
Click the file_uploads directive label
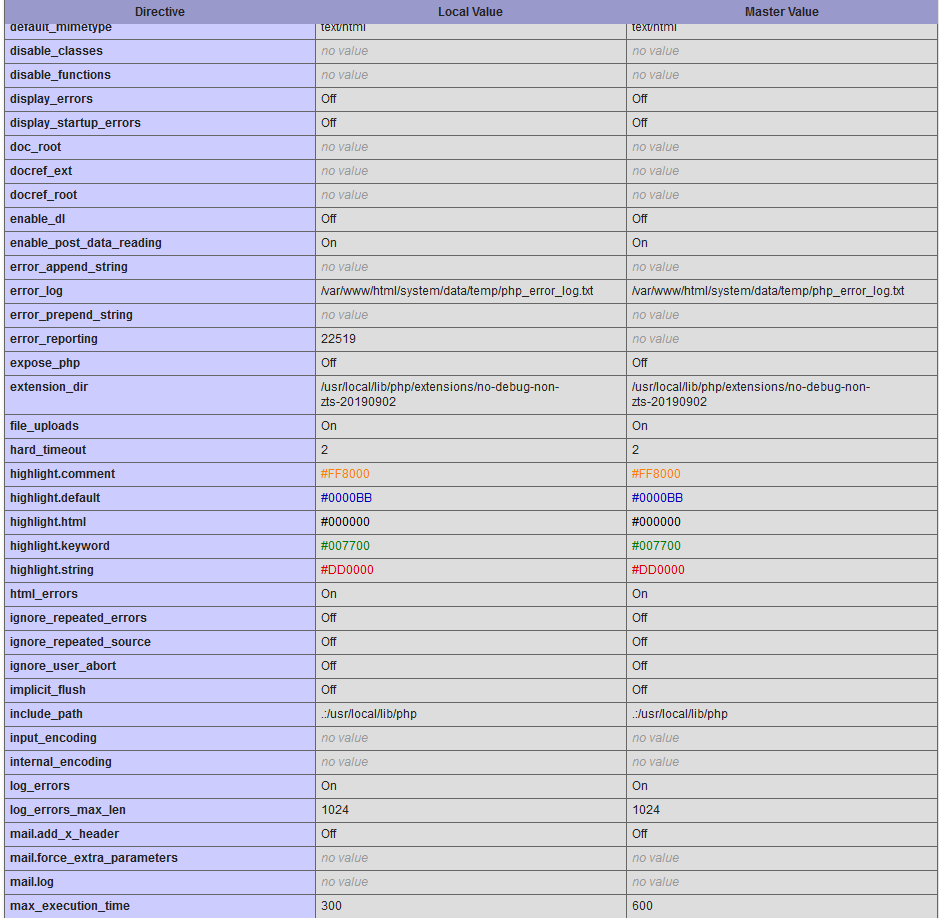pos(44,426)
